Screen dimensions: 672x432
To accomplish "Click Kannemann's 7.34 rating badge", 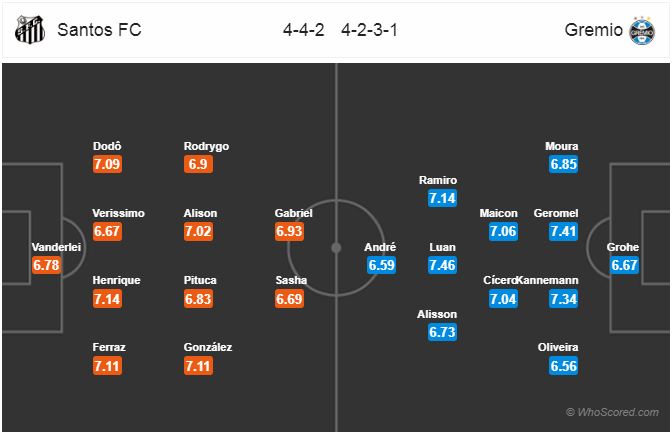I will (561, 298).
